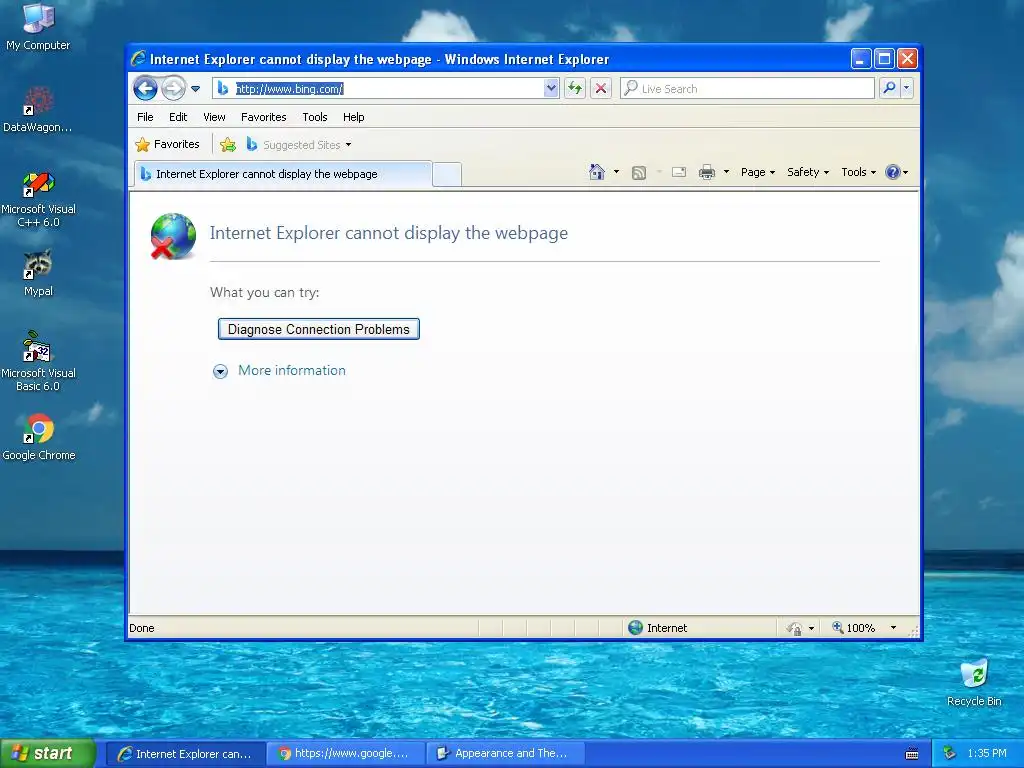Refresh the page using the green arrows icon

[x=575, y=88]
